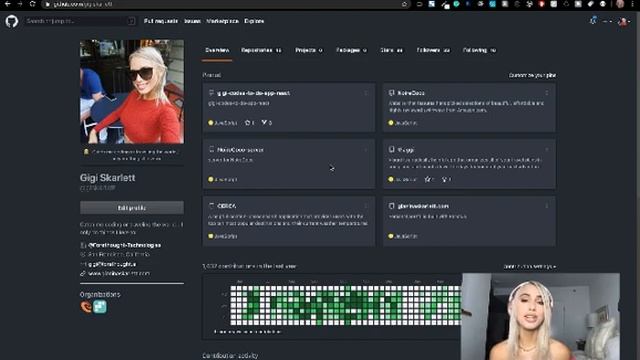Open the website URL link in sidebar
Image resolution: width=640 pixels, height=360 pixels.
119,273
